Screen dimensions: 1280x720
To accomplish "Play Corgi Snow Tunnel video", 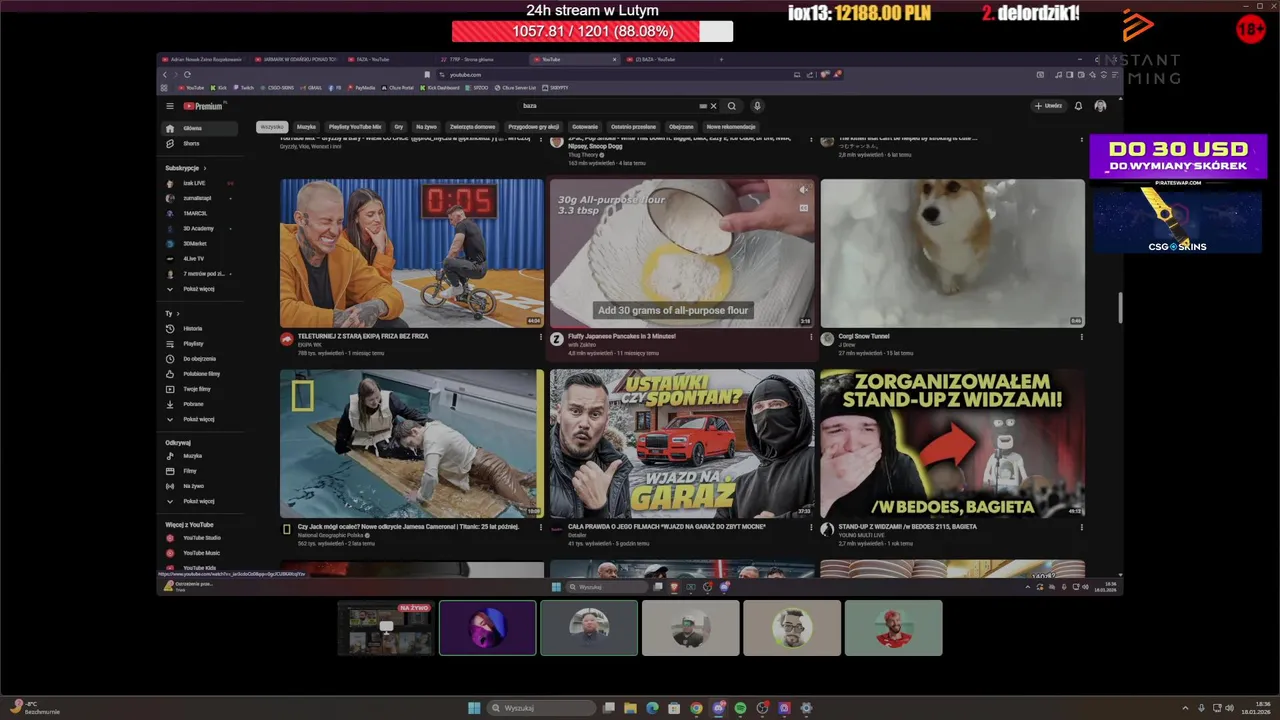I will tap(952, 253).
